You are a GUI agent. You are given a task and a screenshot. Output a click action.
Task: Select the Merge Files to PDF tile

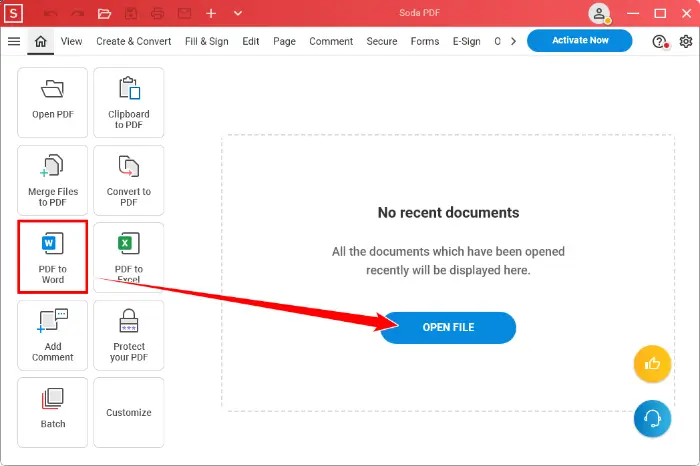pyautogui.click(x=52, y=180)
